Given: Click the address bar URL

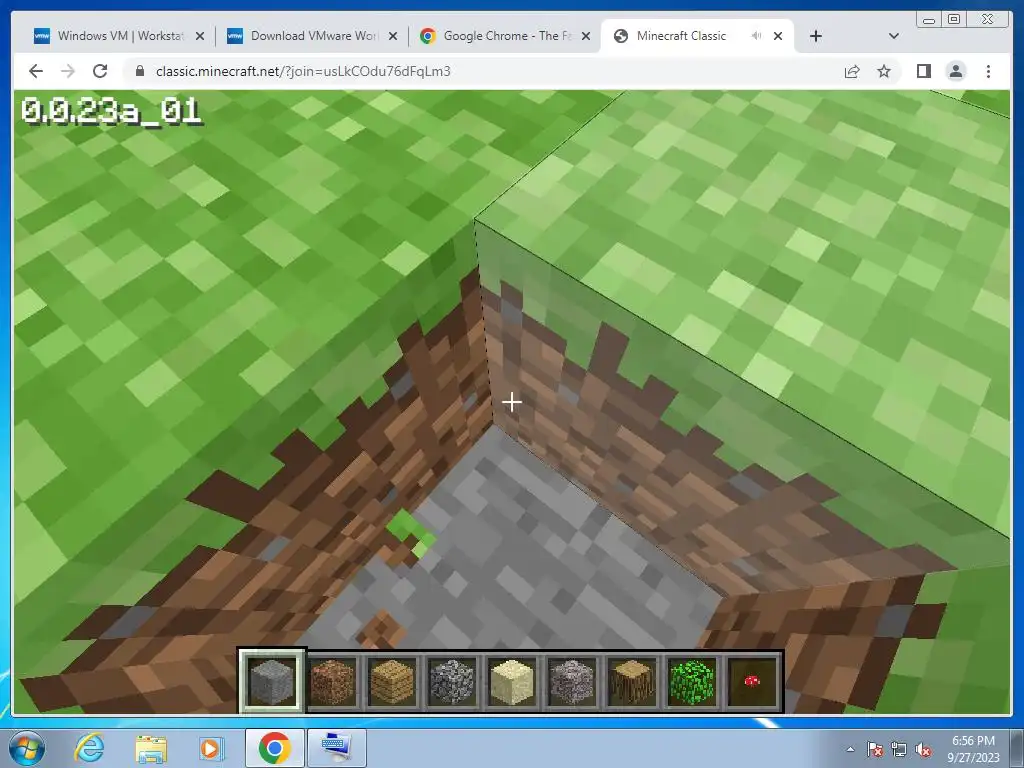Looking at the screenshot, I should coord(303,71).
